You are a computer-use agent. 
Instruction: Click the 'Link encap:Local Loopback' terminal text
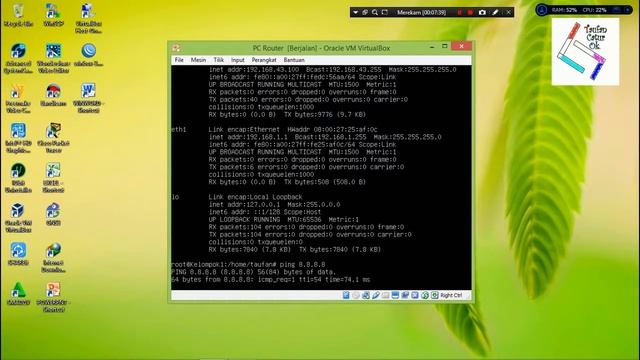click(x=256, y=197)
